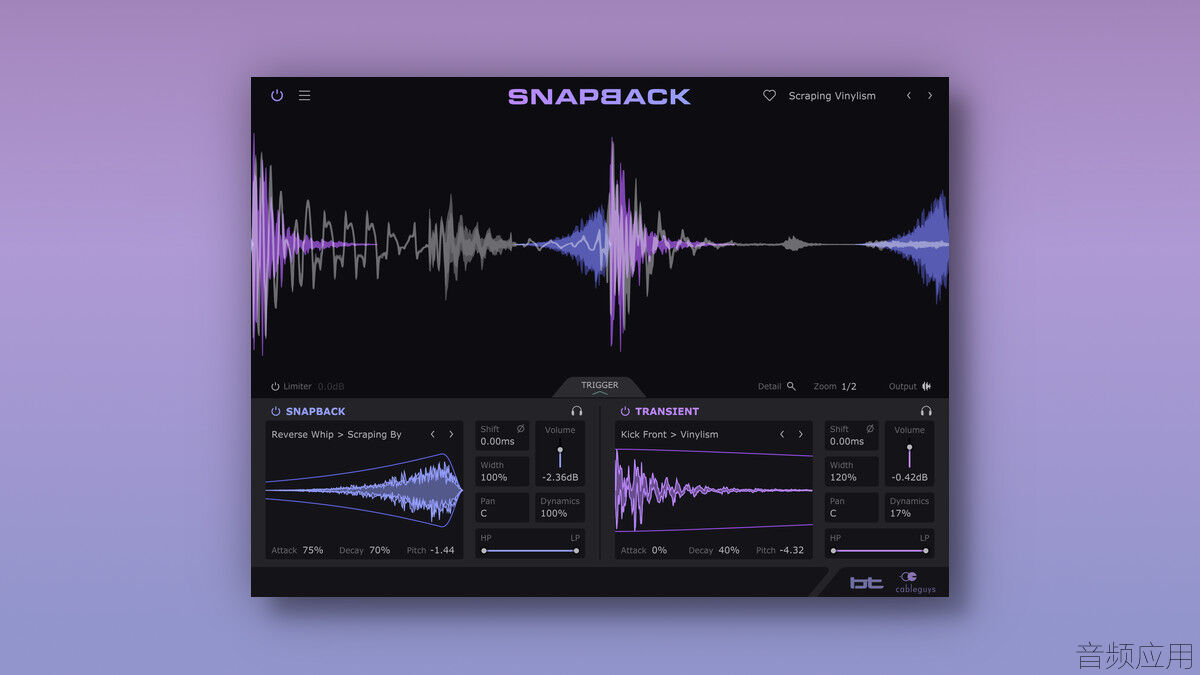
Task: Toggle the Limiter power button
Action: [275, 386]
